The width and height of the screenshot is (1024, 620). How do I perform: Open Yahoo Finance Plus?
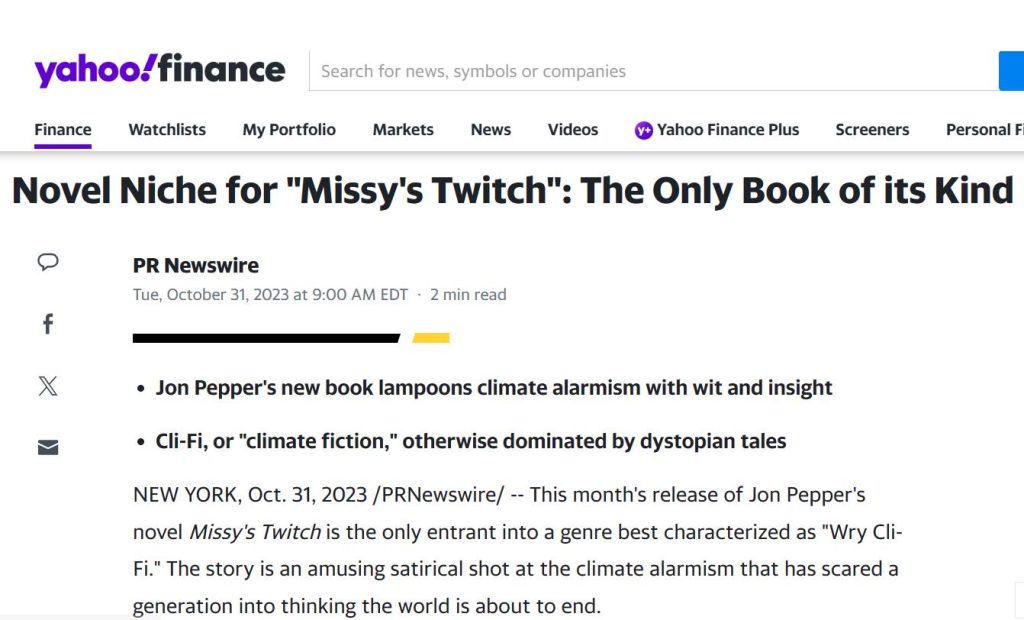coord(717,130)
